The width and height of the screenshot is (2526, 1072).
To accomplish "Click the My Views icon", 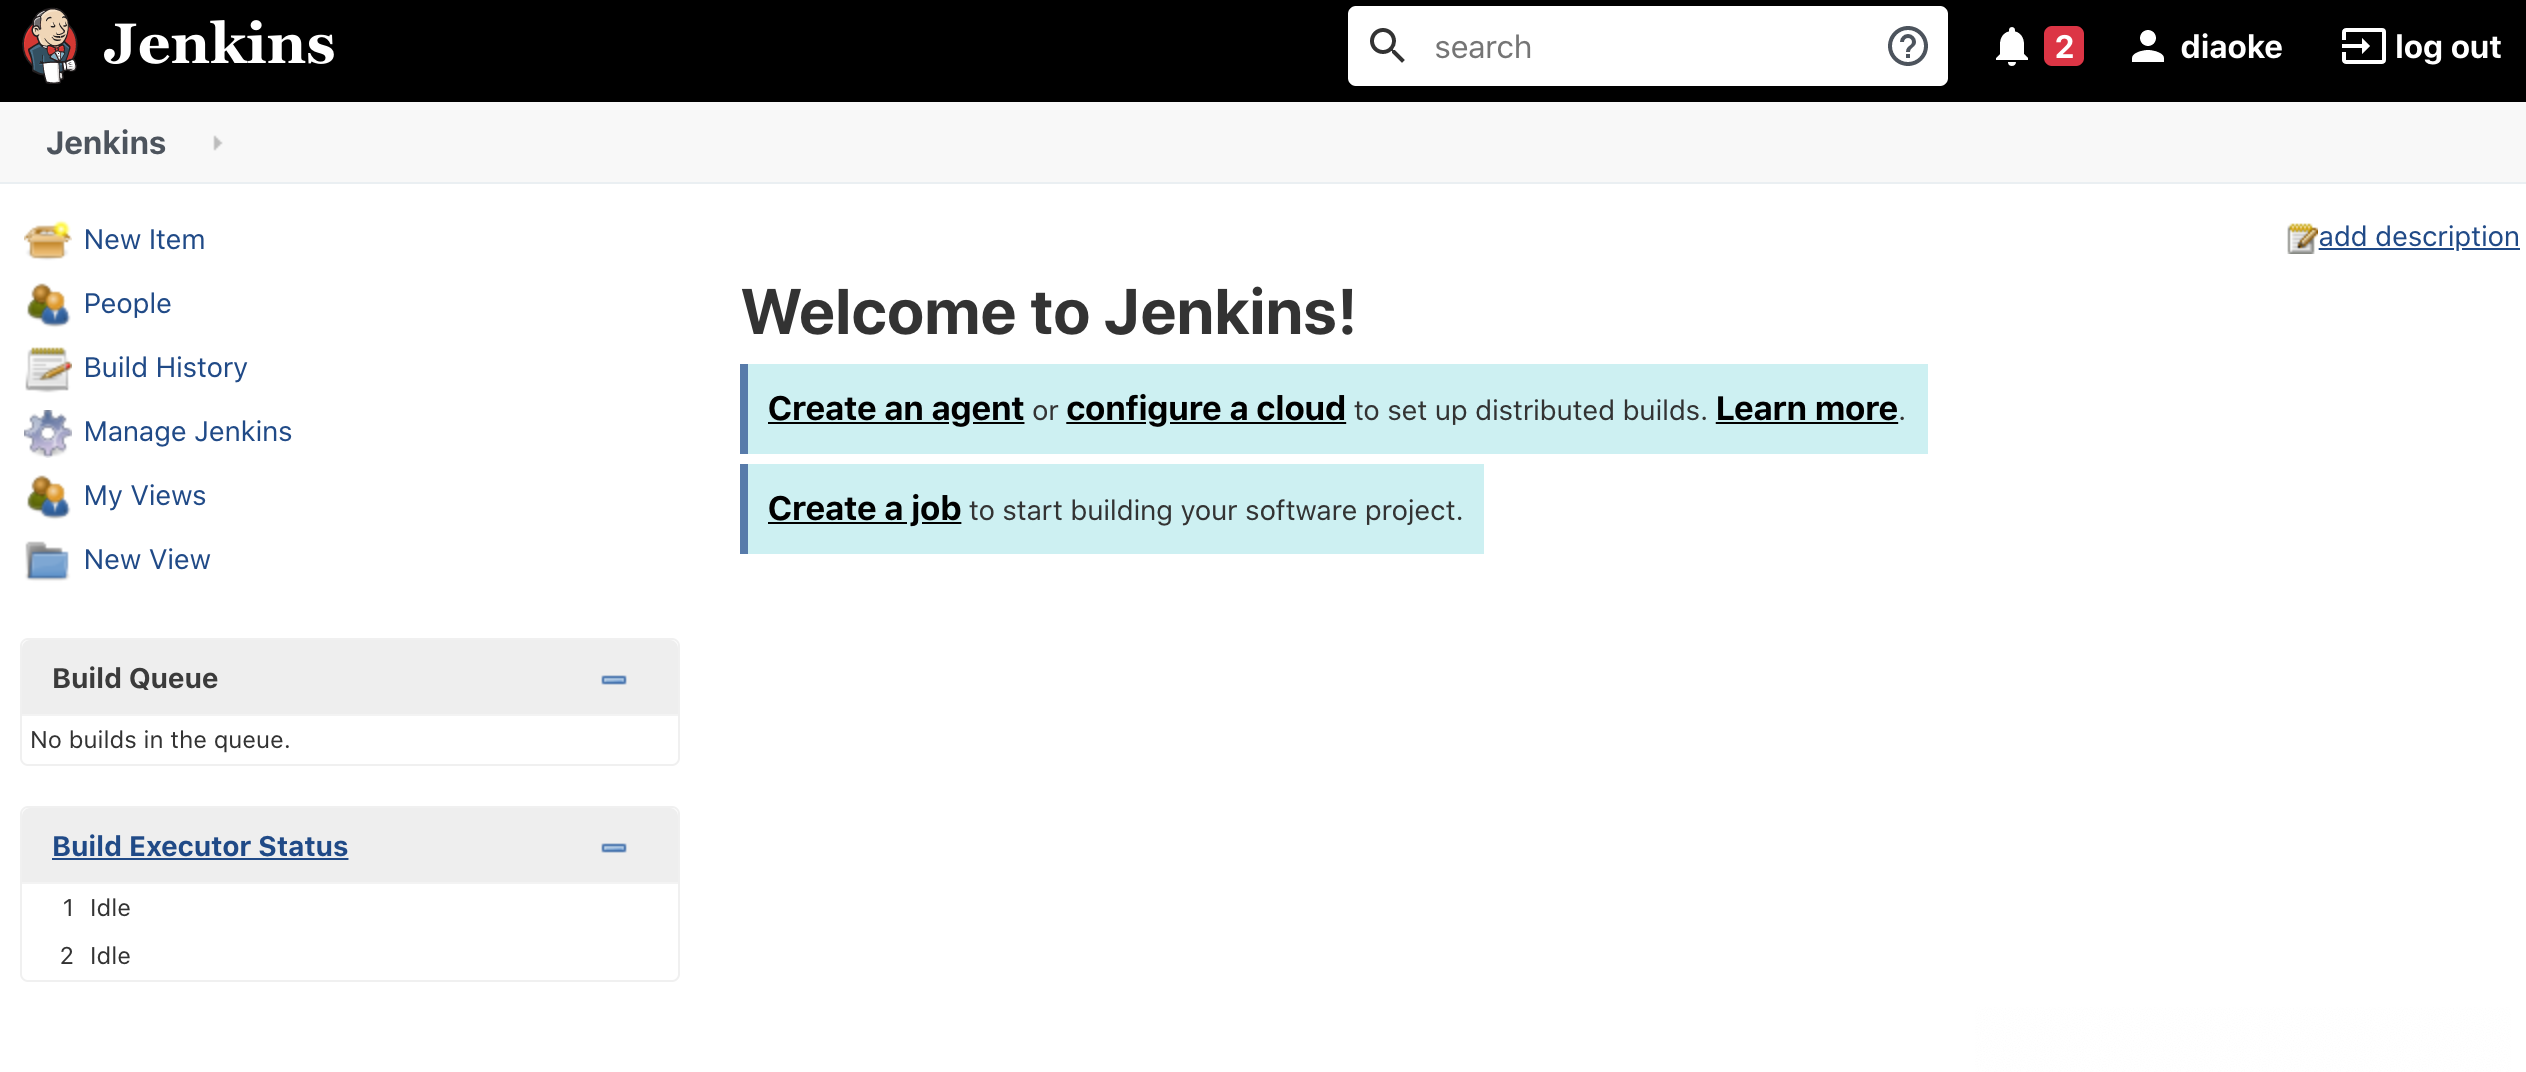I will (47, 496).
